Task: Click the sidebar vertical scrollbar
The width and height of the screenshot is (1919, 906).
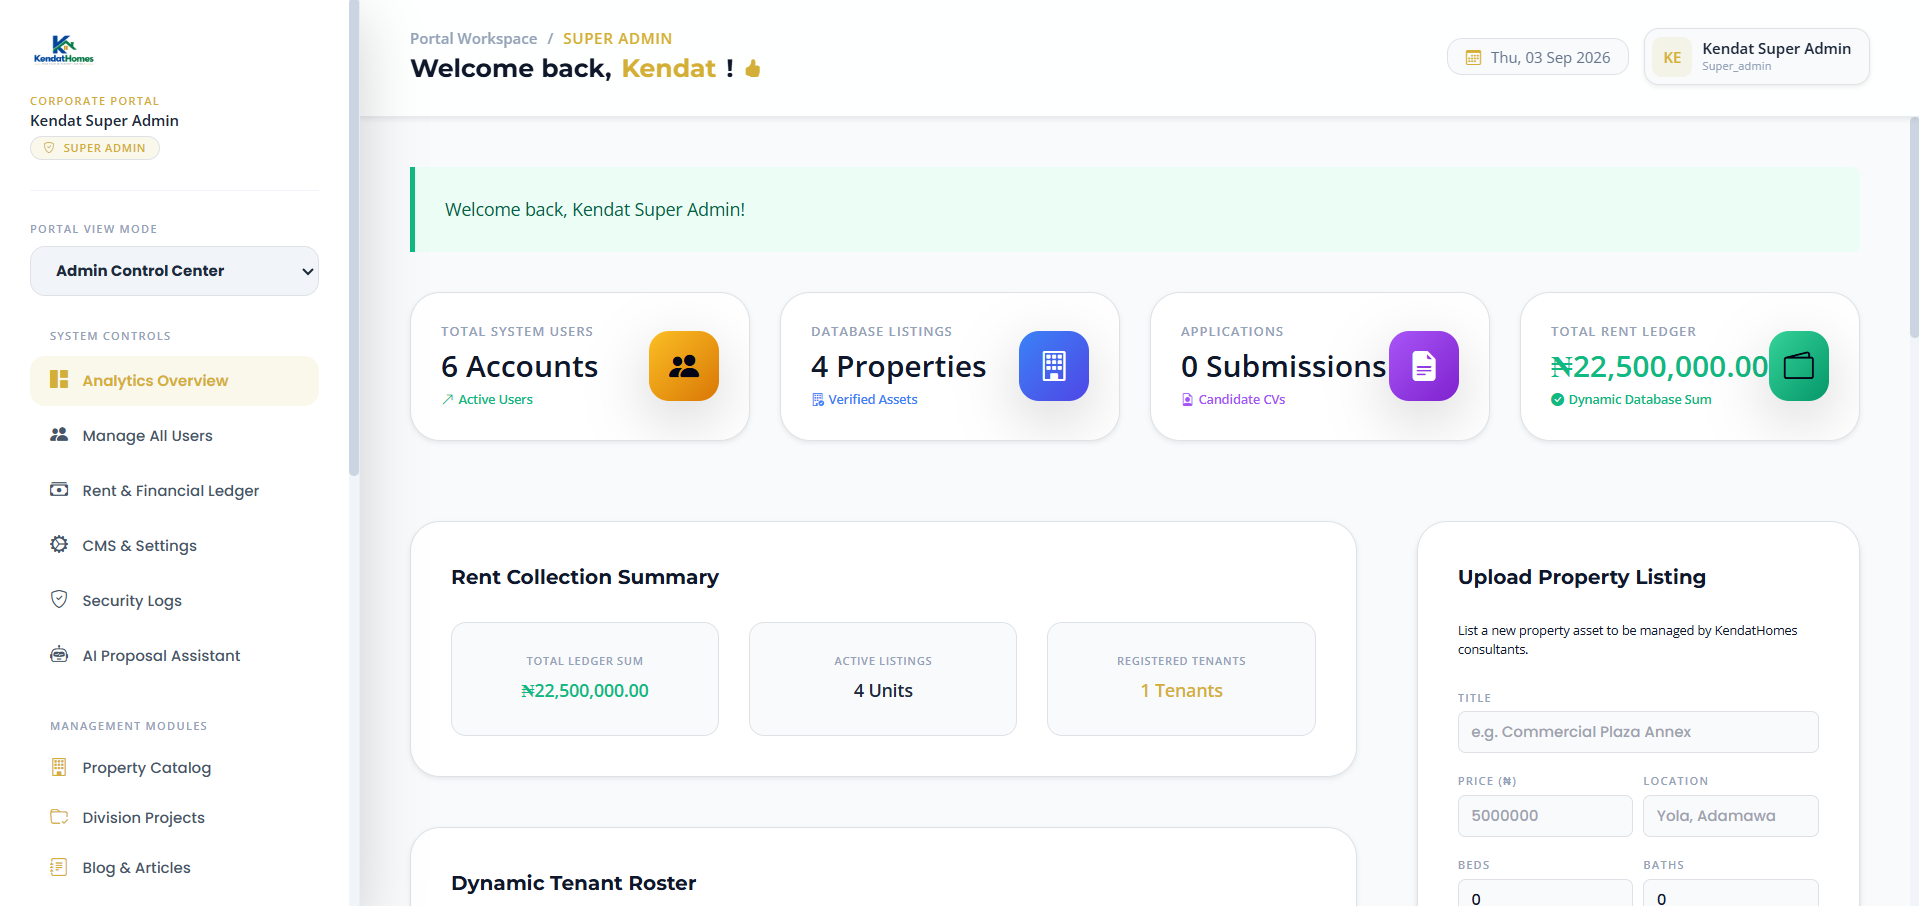Action: click(x=354, y=238)
